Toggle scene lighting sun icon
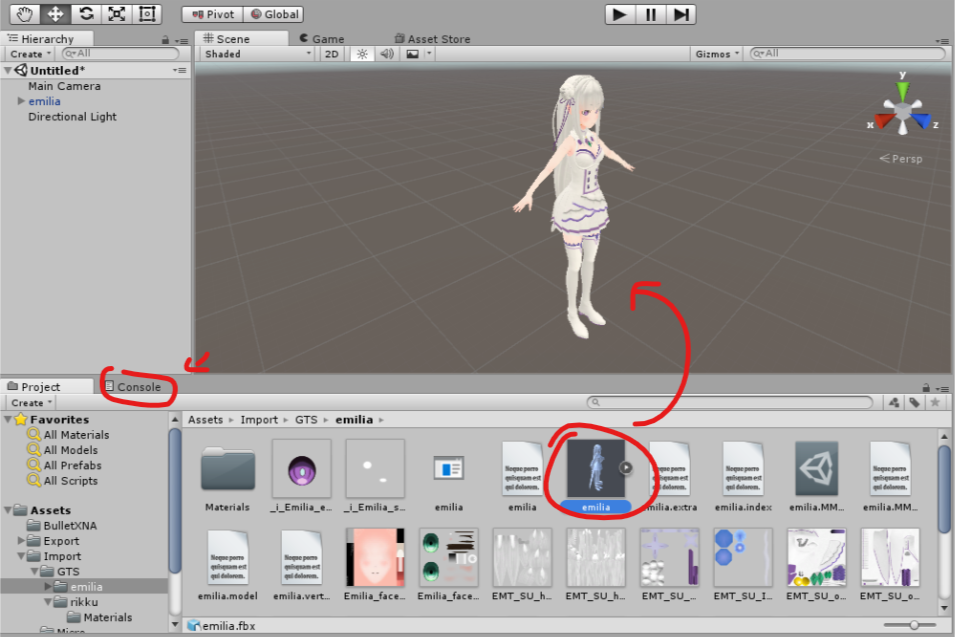 pyautogui.click(x=362, y=54)
